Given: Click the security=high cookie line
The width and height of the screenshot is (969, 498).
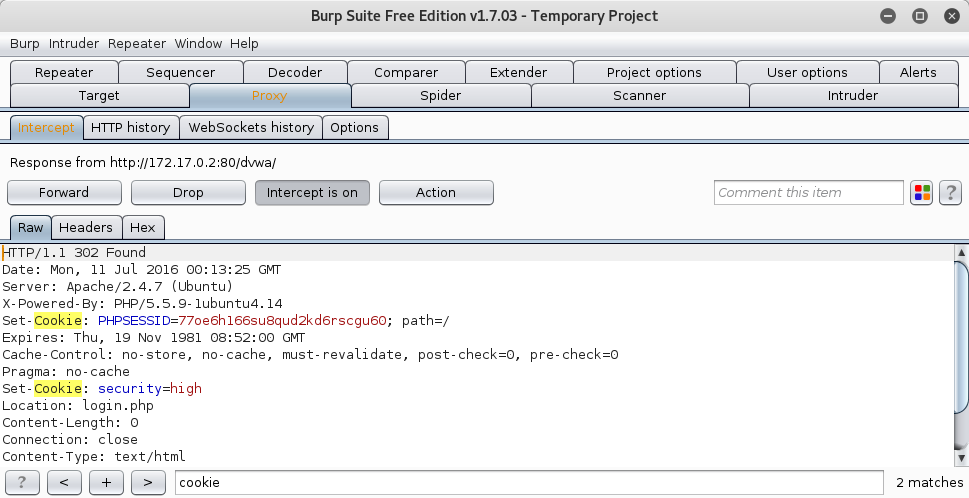Looking at the screenshot, I should pyautogui.click(x=102, y=389).
